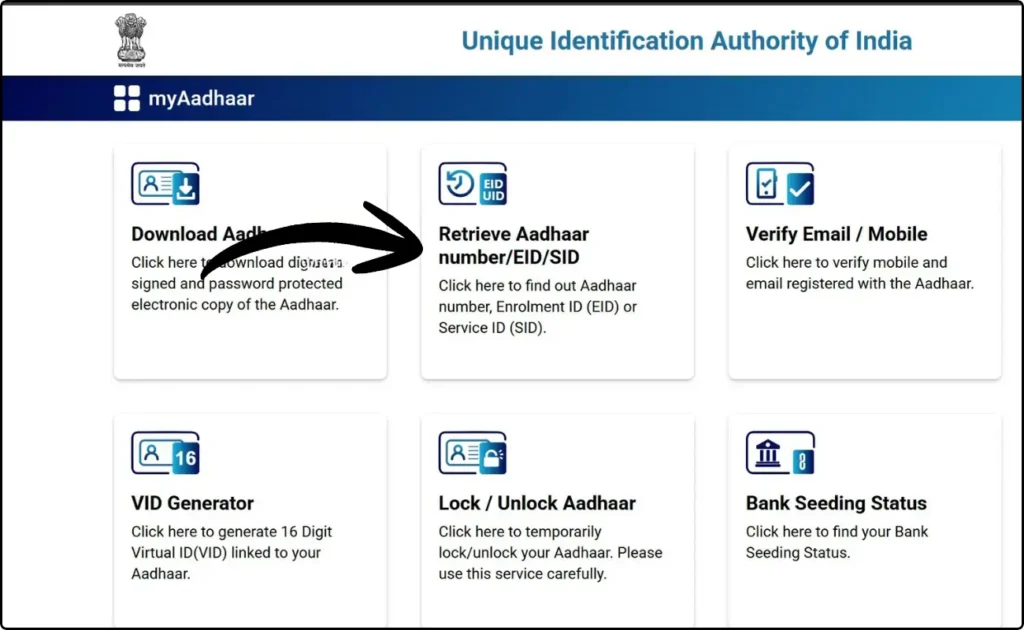
Task: Click the EID/UID retrieval clock icon
Action: (472, 184)
